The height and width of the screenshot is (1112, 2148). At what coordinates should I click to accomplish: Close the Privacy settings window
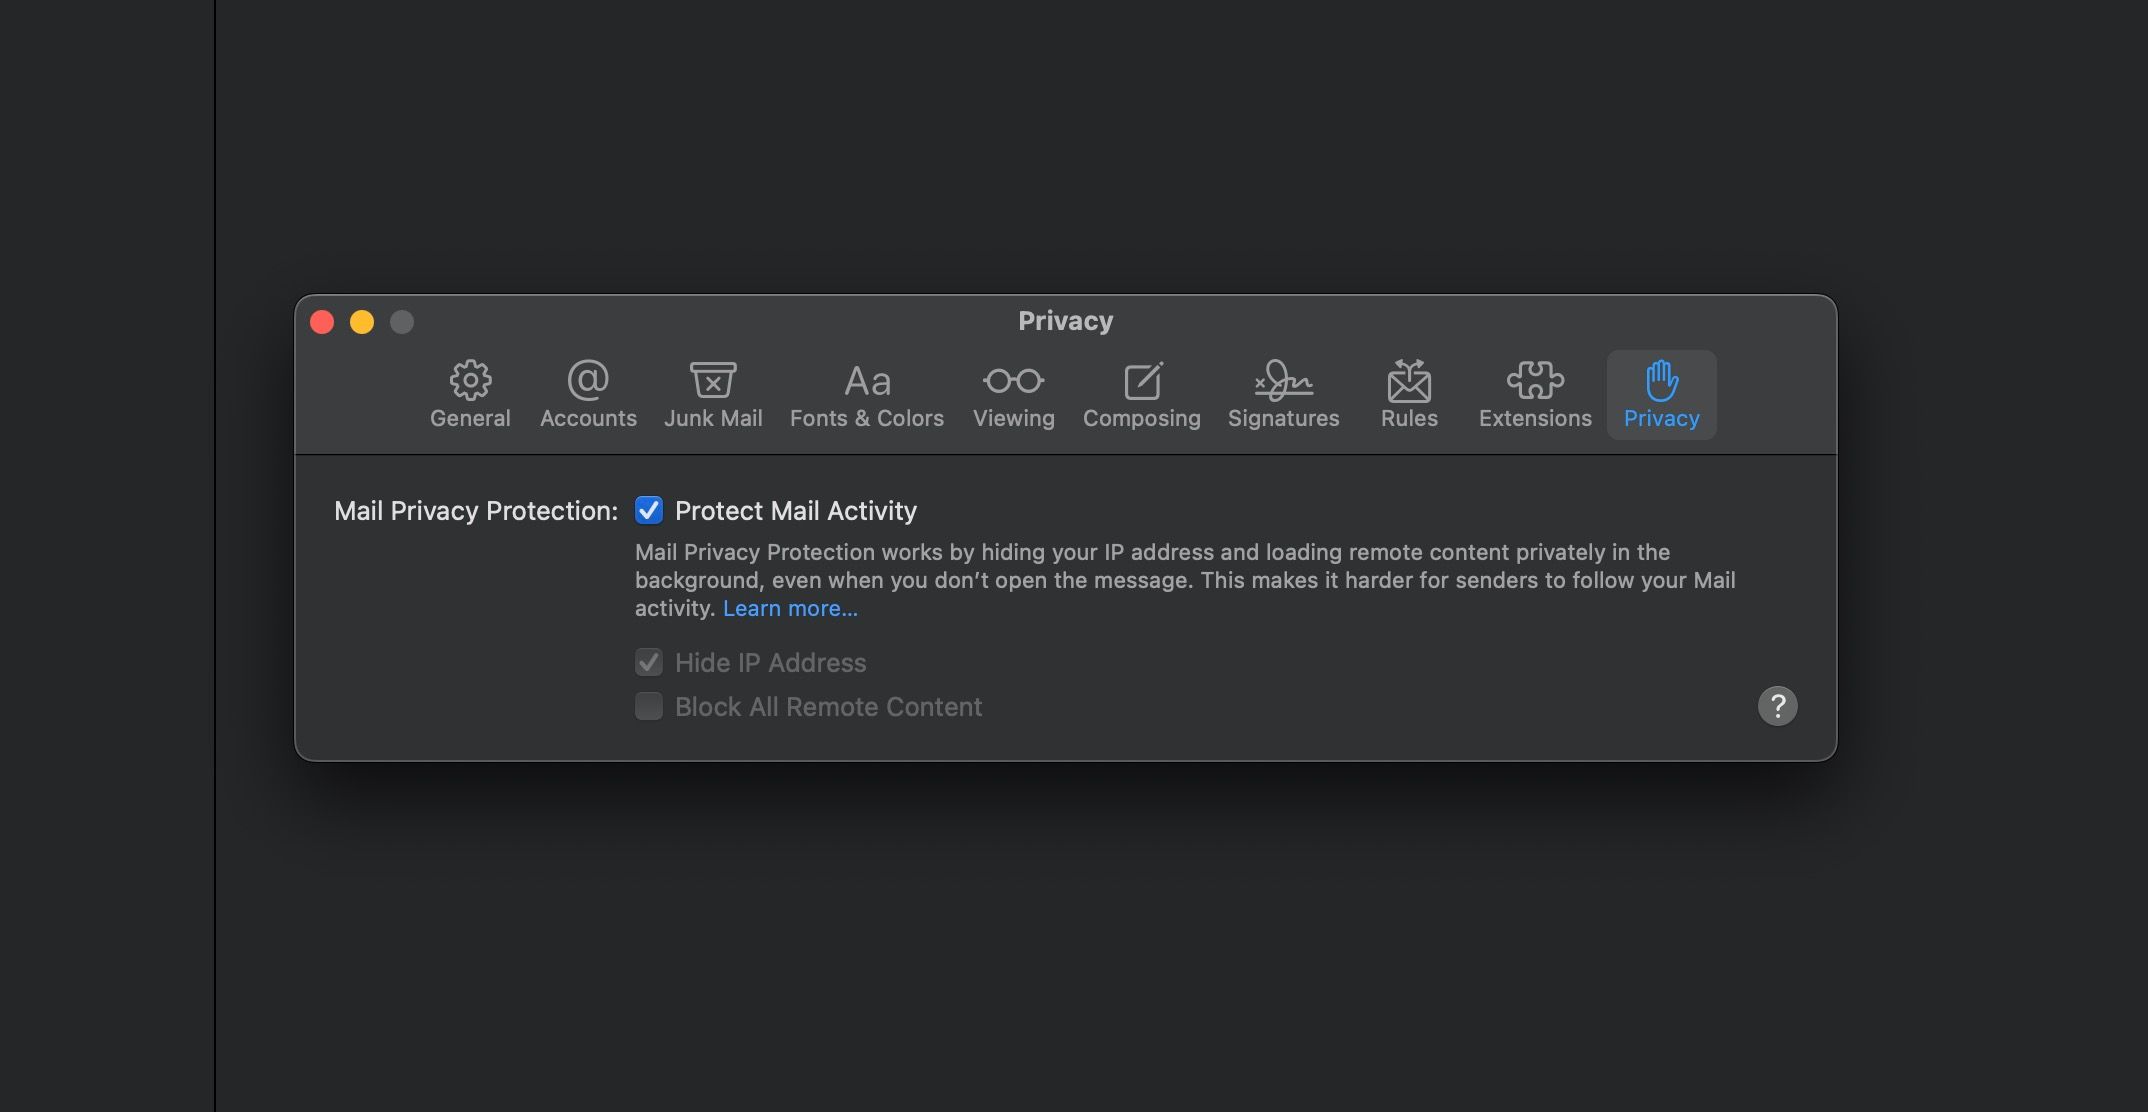[x=322, y=322]
